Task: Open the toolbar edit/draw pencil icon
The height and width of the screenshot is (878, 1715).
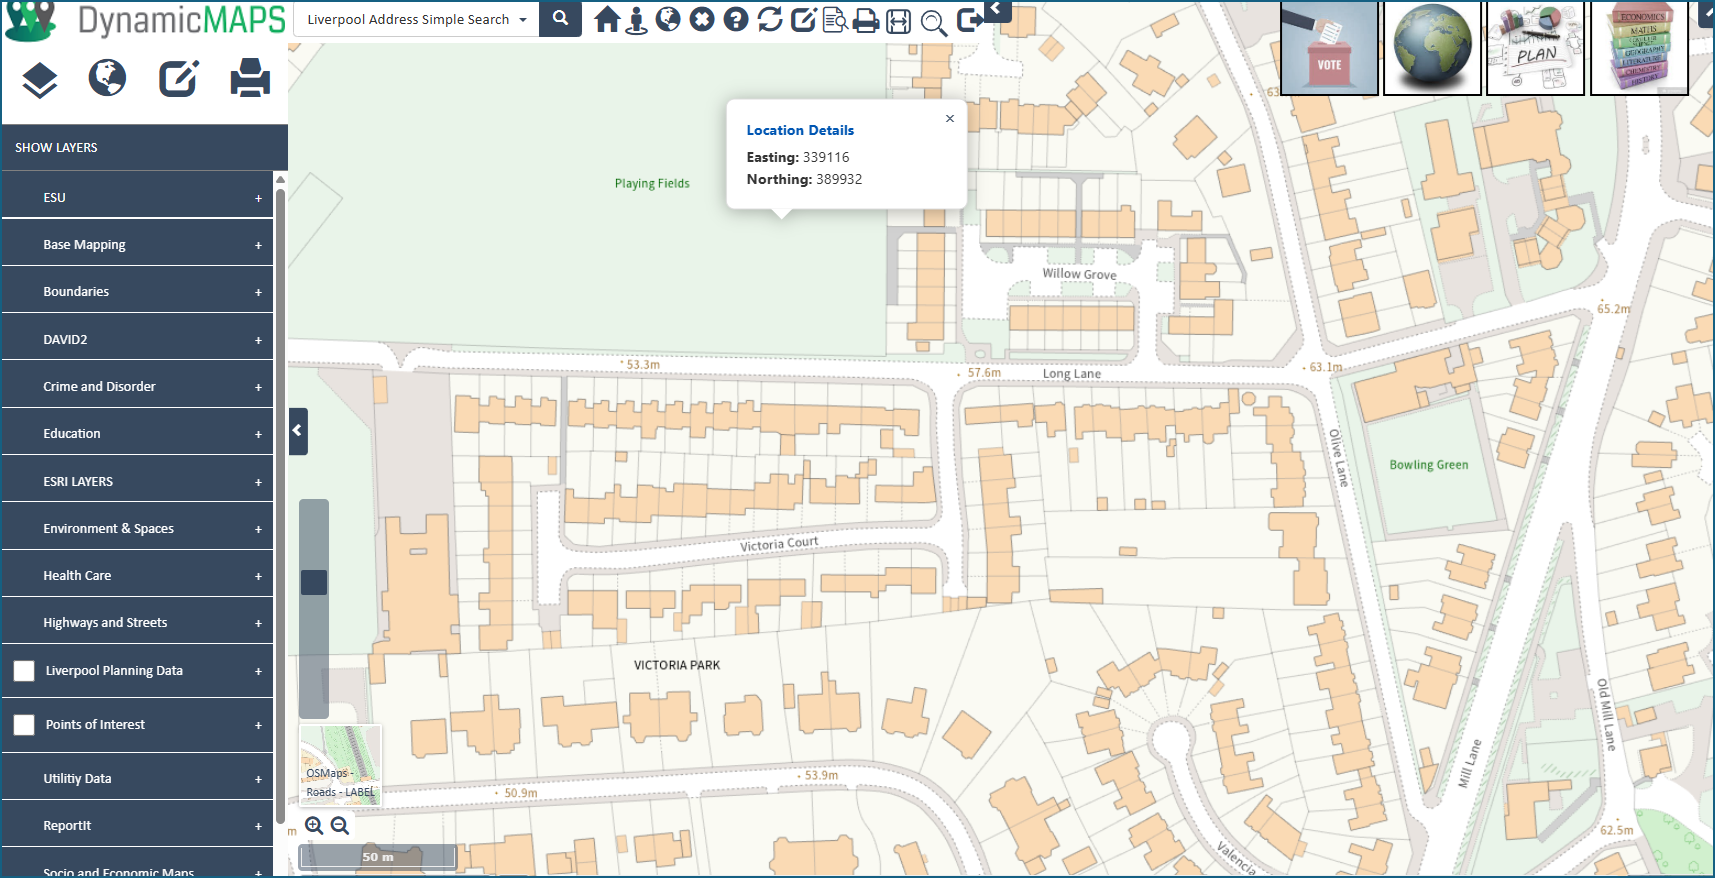Action: [x=804, y=19]
